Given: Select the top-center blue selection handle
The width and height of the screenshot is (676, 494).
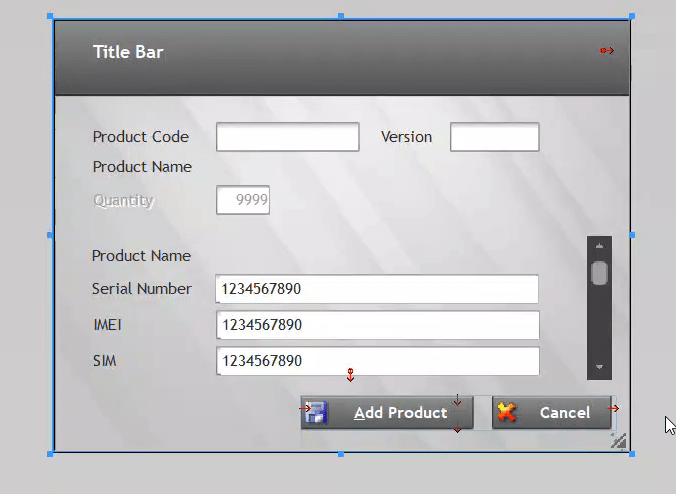Looking at the screenshot, I should pyautogui.click(x=341, y=17).
